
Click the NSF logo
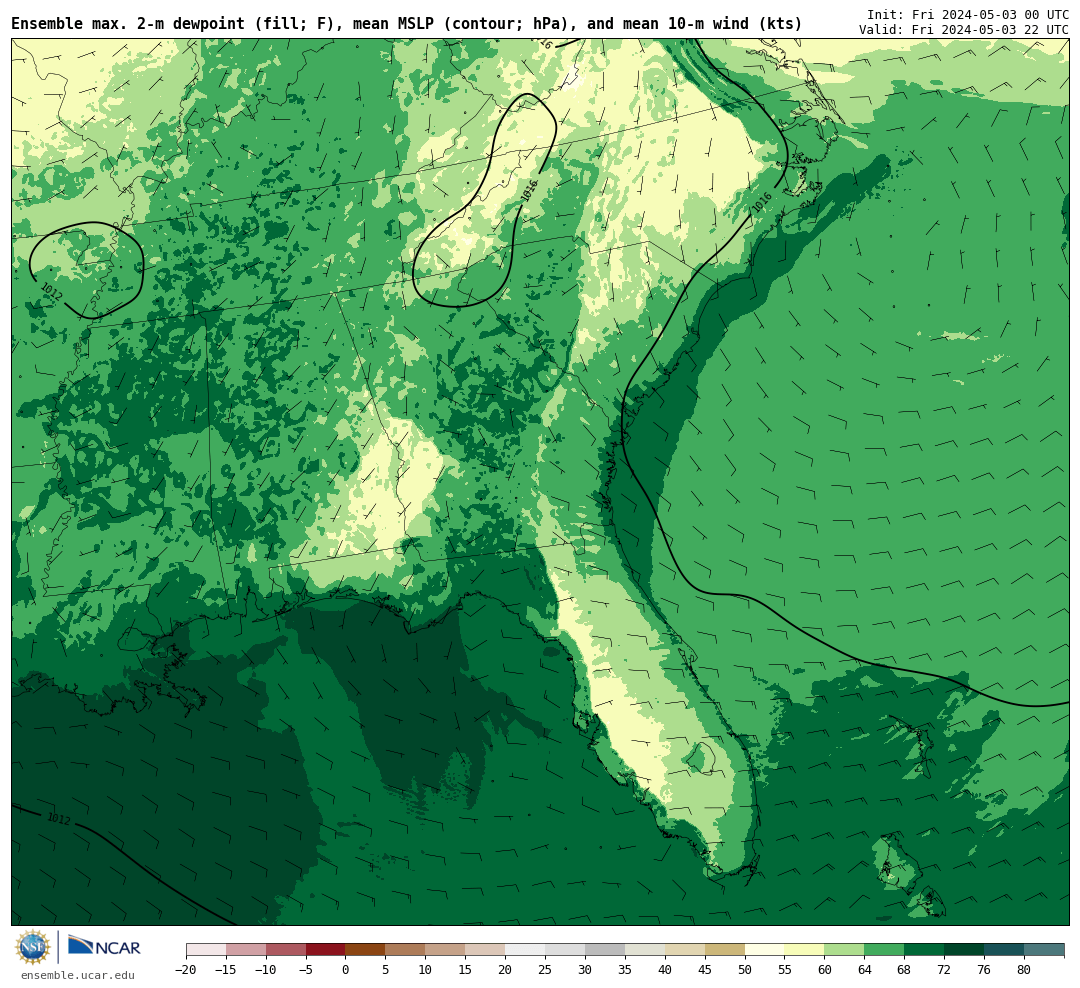pos(33,947)
